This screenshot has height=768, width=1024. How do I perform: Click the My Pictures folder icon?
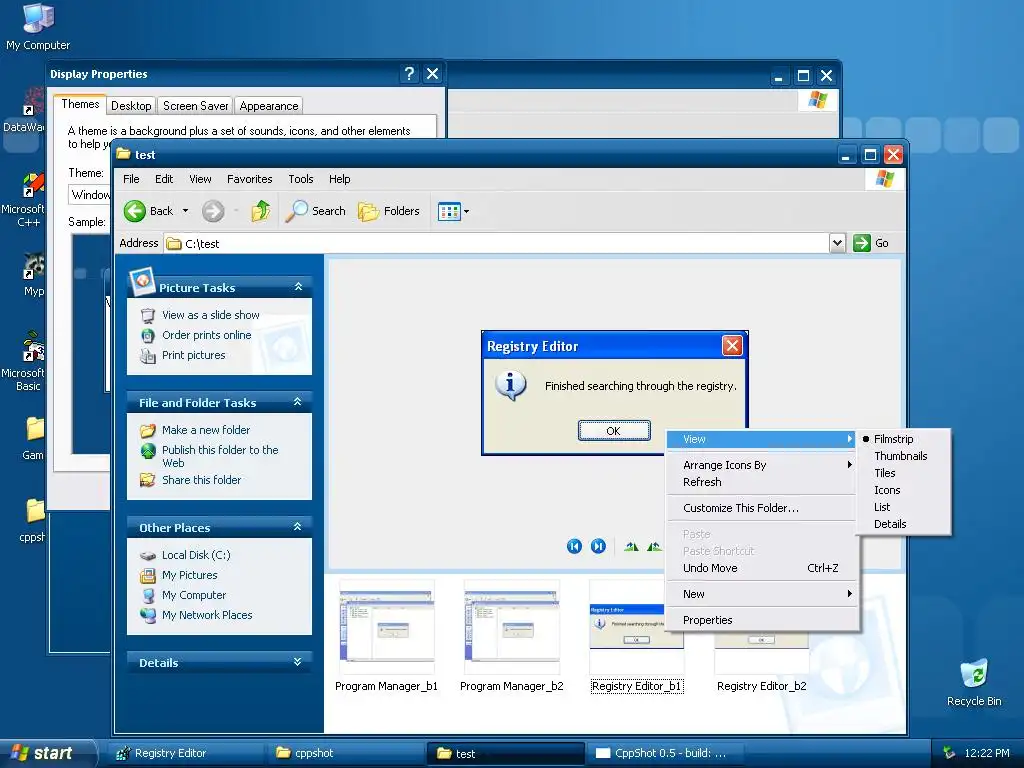pyautogui.click(x=148, y=575)
